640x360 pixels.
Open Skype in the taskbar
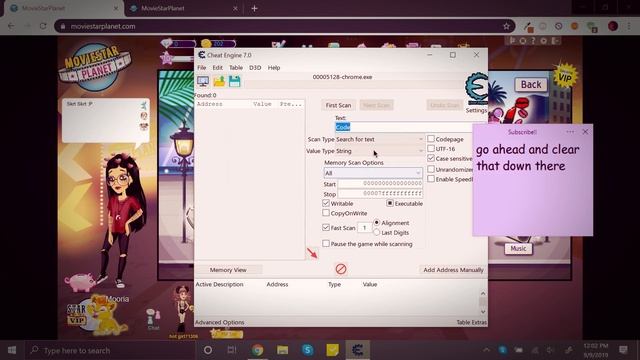307,350
